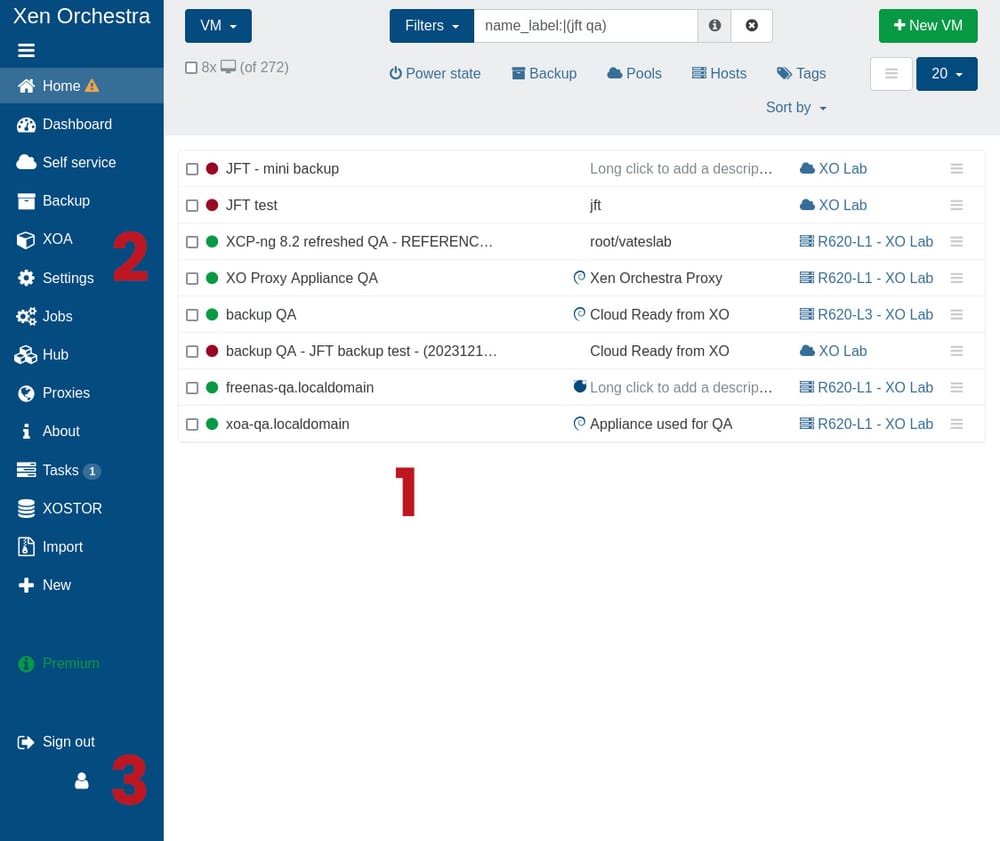The height and width of the screenshot is (841, 1000).
Task: Expand the Filters dropdown
Action: click(431, 26)
